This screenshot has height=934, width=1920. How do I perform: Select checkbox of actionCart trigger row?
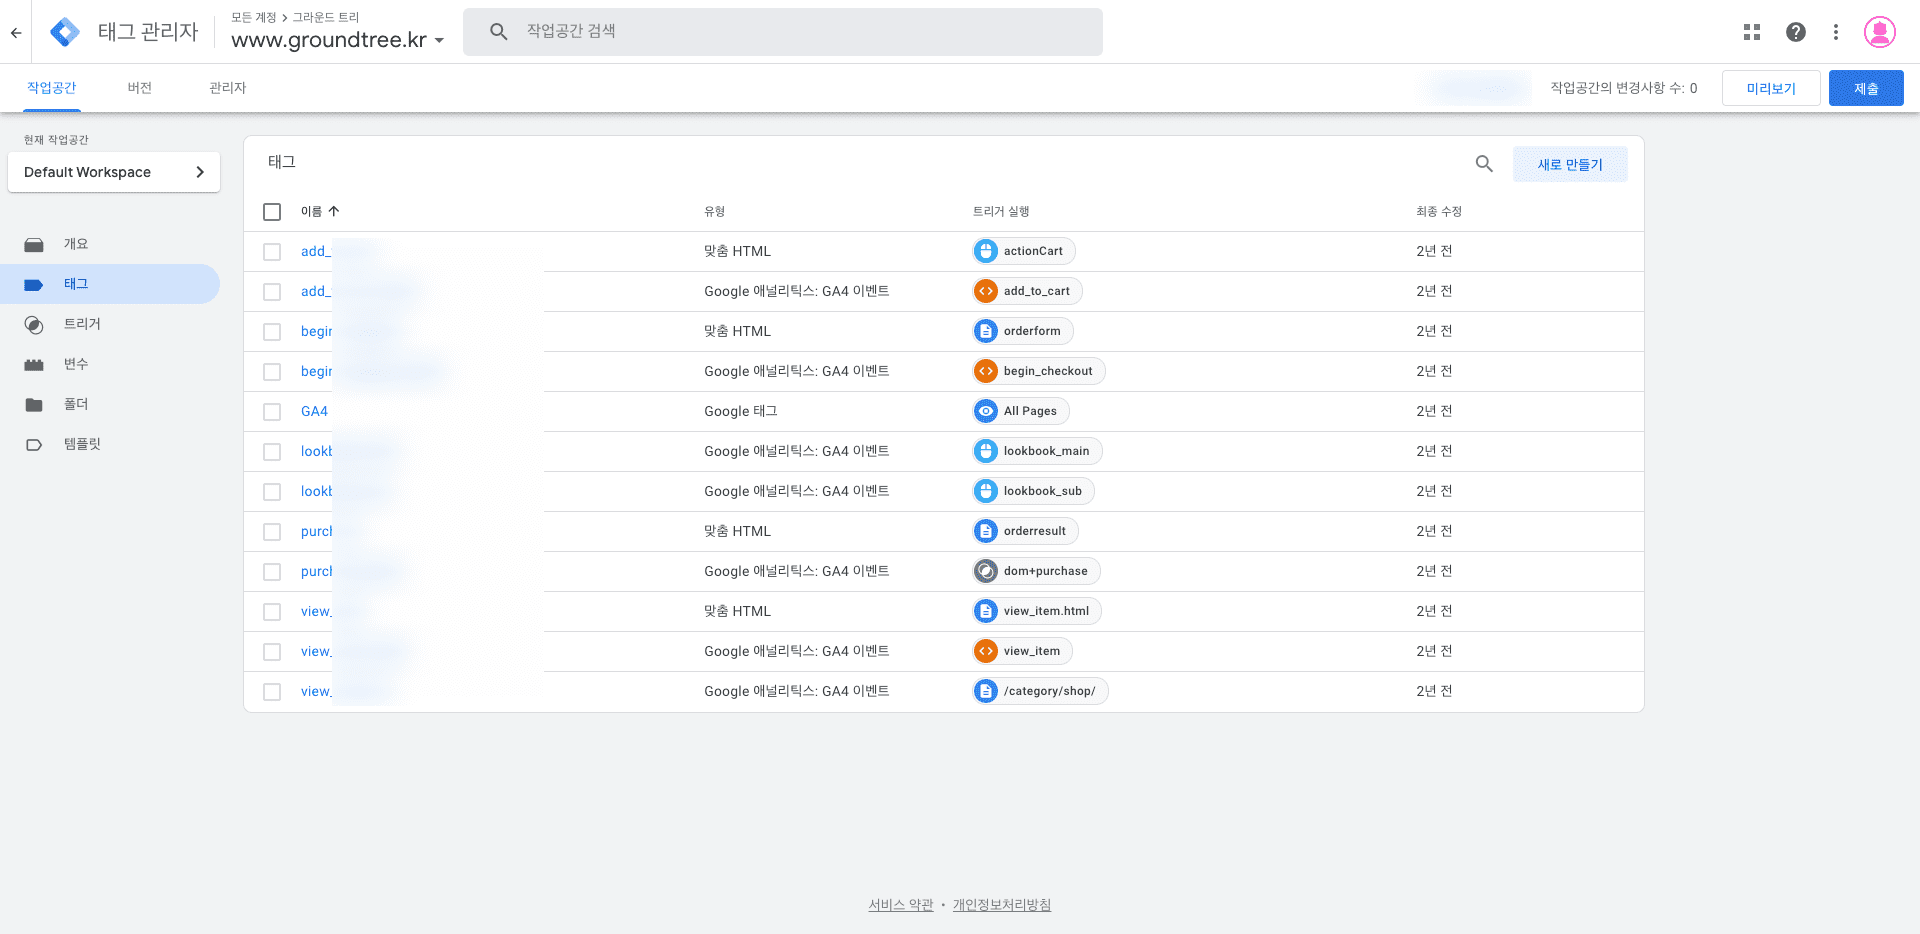point(272,252)
